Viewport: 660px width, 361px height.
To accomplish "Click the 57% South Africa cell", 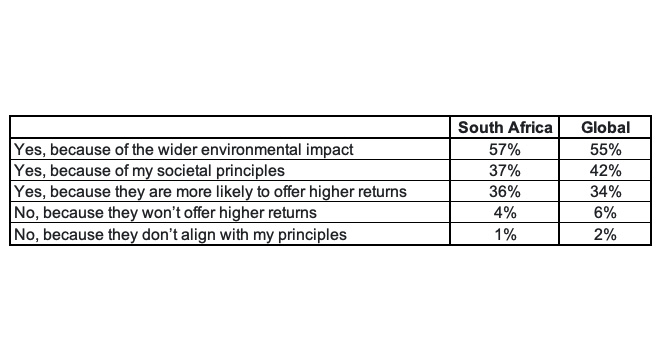I will click(x=505, y=149).
